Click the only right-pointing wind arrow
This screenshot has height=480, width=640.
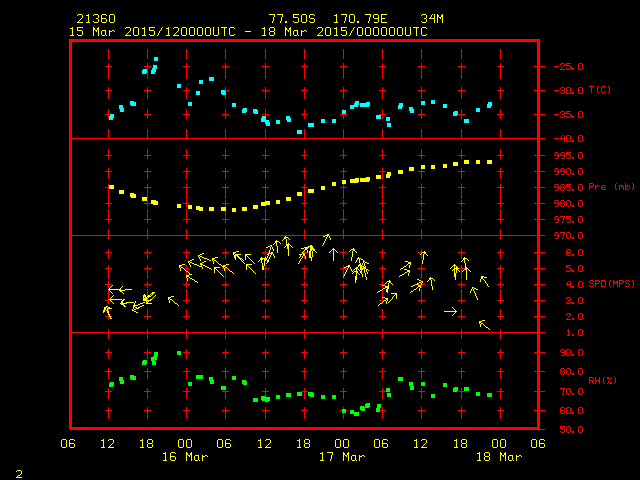(451, 311)
